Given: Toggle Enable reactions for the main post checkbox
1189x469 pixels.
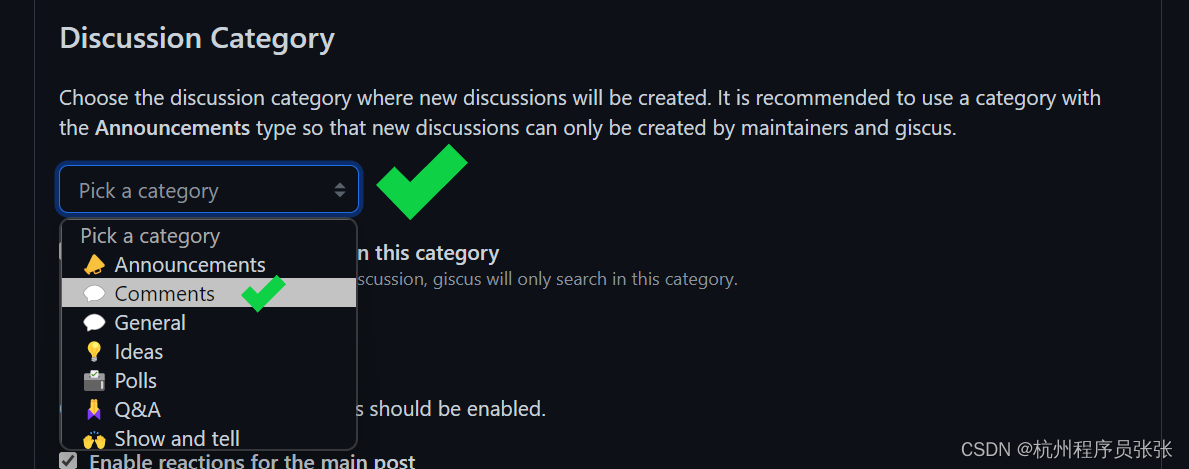Looking at the screenshot, I should pyautogui.click(x=68, y=461).
